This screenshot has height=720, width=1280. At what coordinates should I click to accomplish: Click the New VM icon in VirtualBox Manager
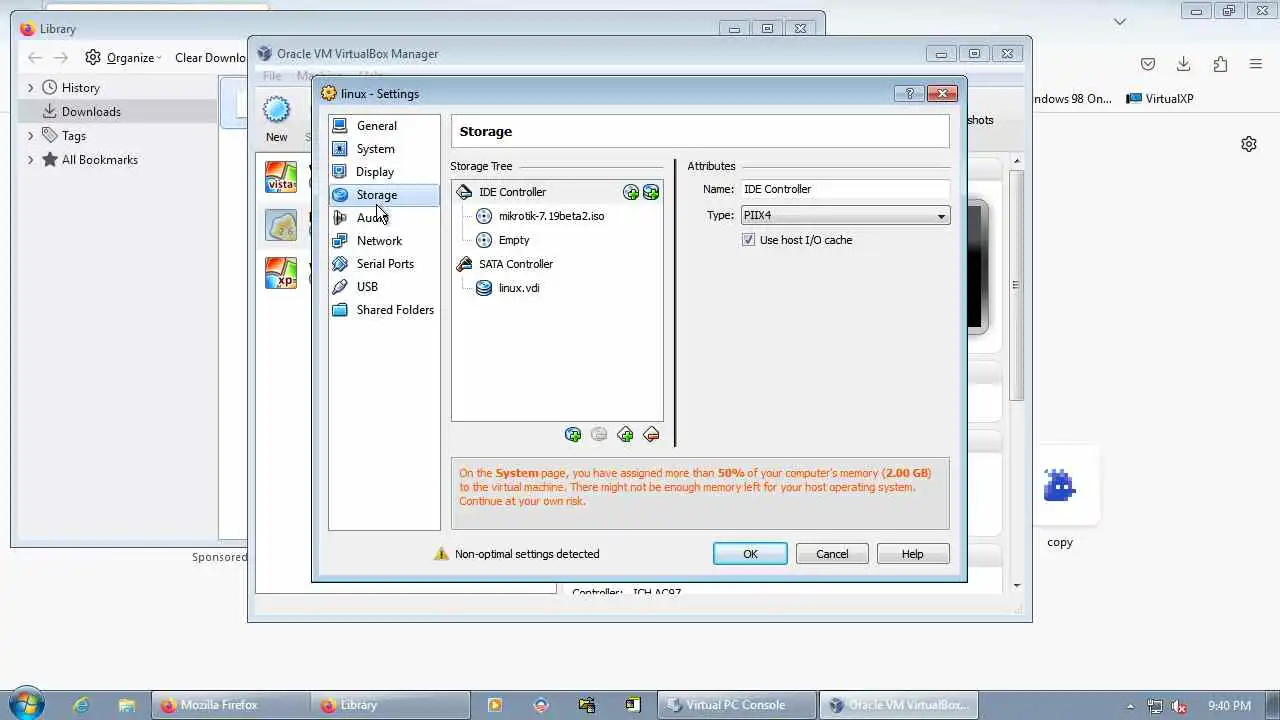click(x=276, y=110)
